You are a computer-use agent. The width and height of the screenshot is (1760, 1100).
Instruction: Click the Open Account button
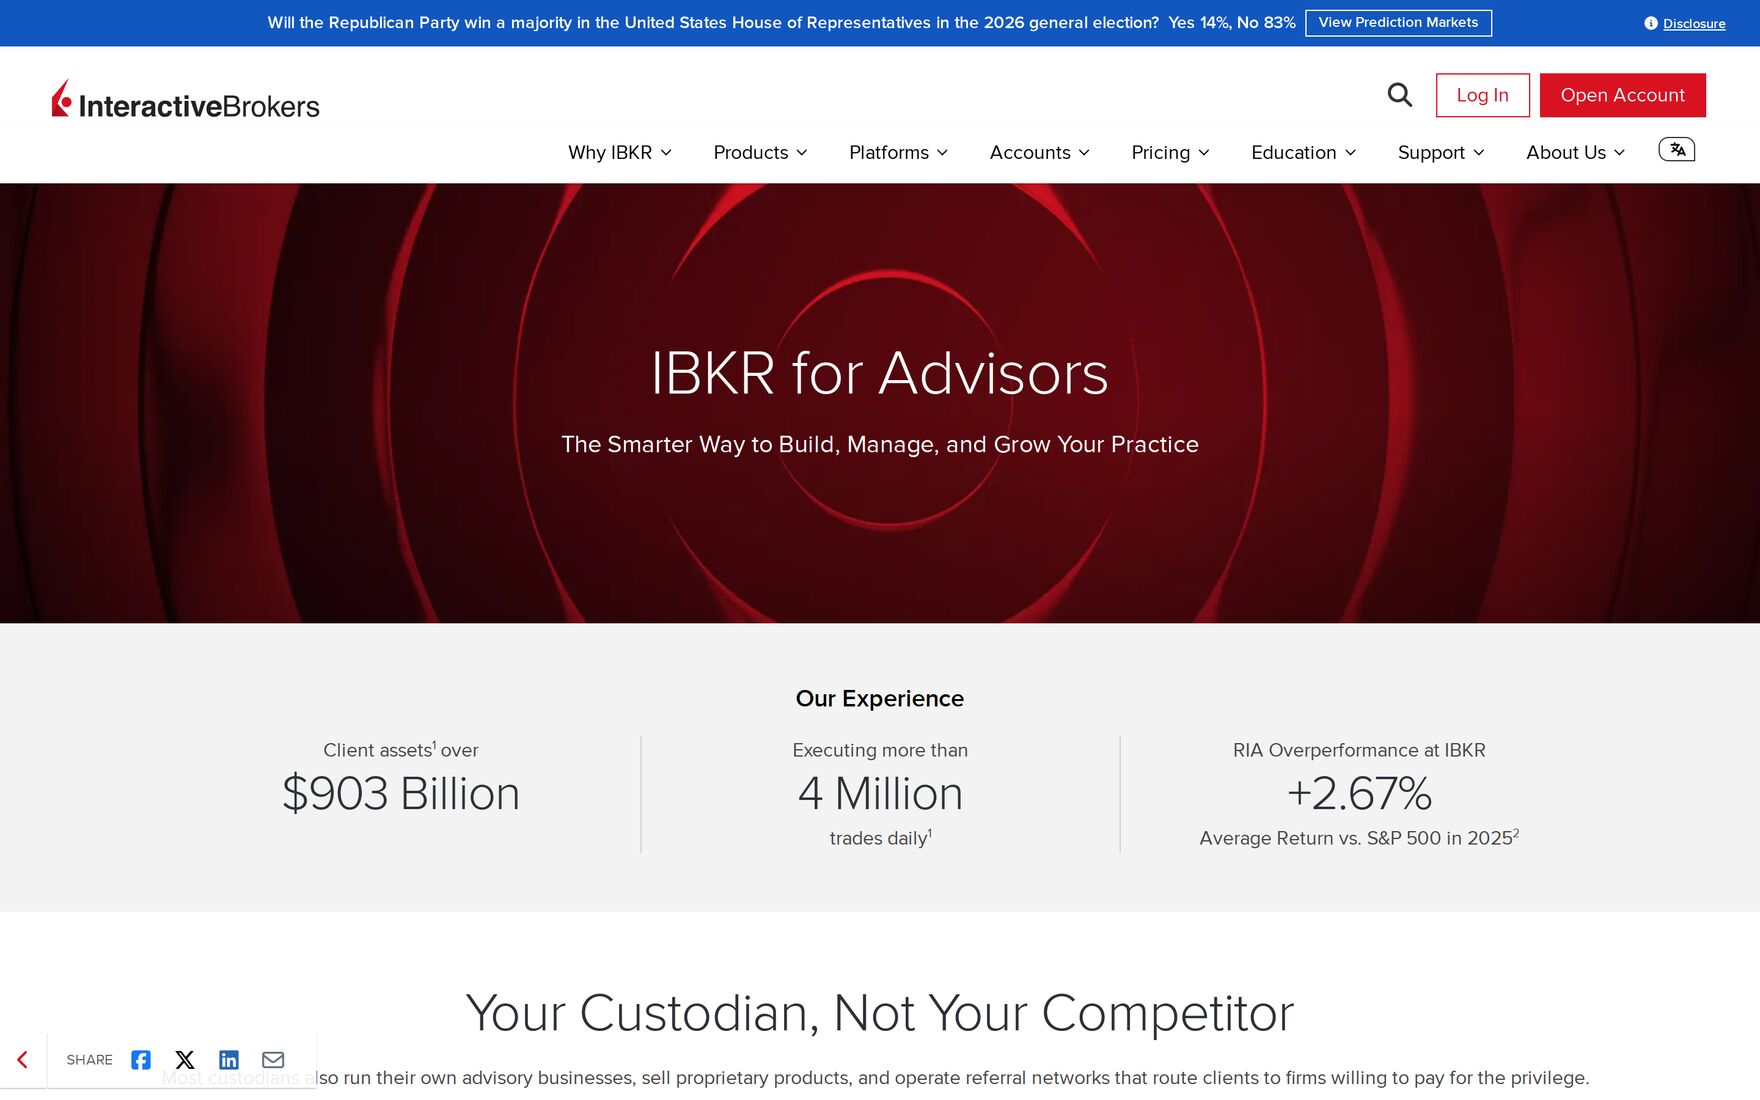click(1622, 95)
